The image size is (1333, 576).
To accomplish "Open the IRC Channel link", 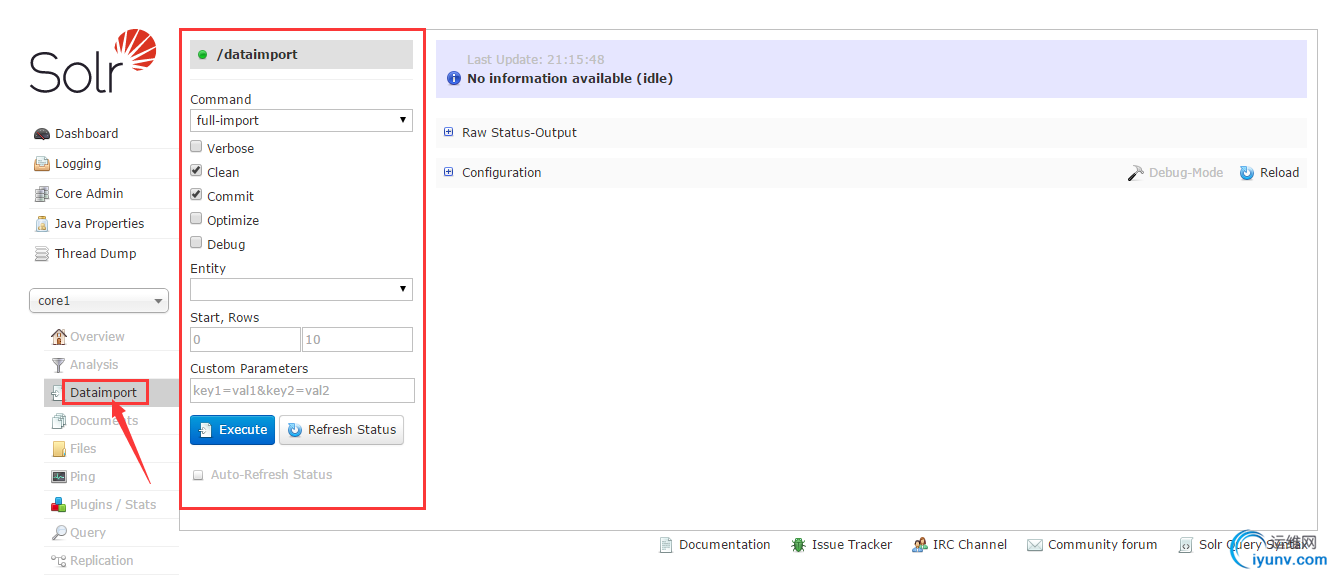I will (970, 545).
